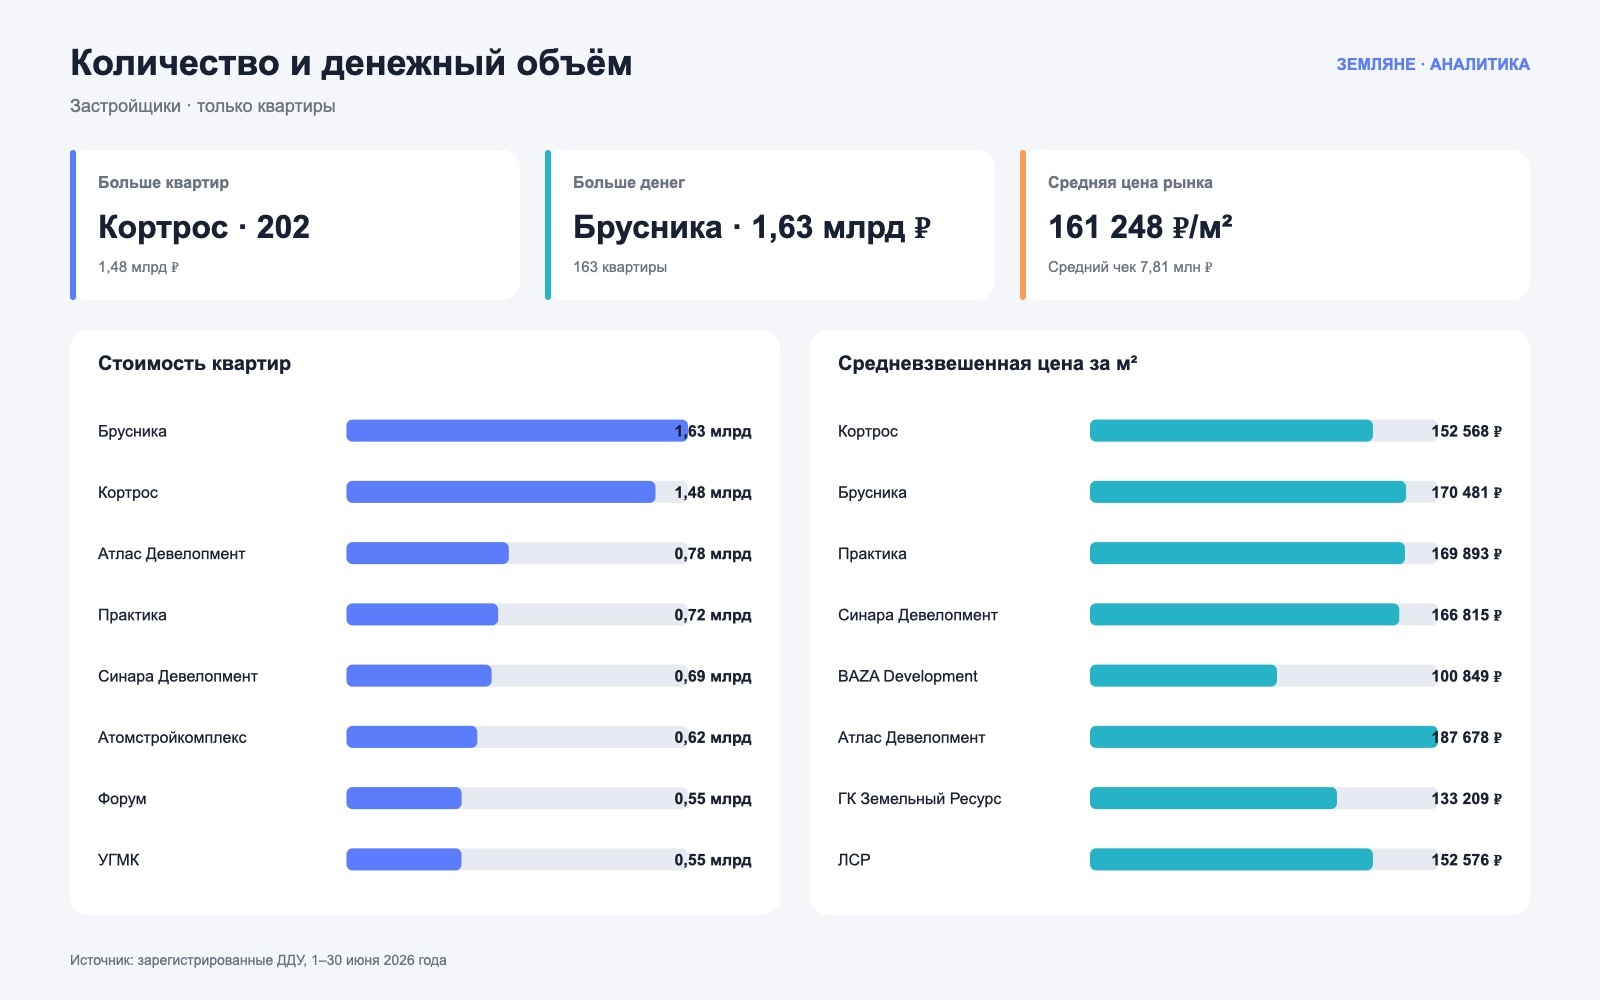Click the ЗЕМЛЯНЕ · АНАЛИТИКА brand link

1433,64
